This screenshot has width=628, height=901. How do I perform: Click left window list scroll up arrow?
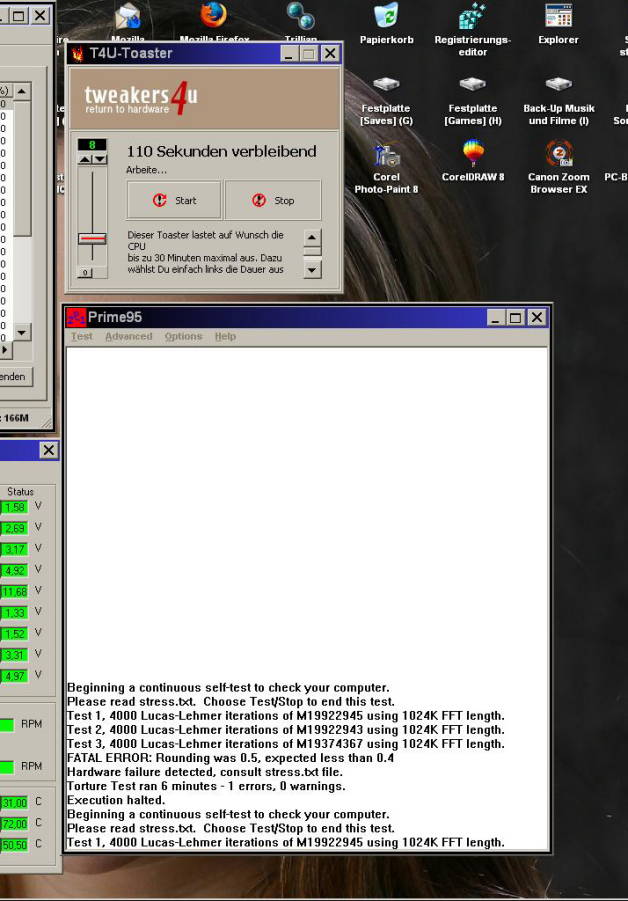22,92
